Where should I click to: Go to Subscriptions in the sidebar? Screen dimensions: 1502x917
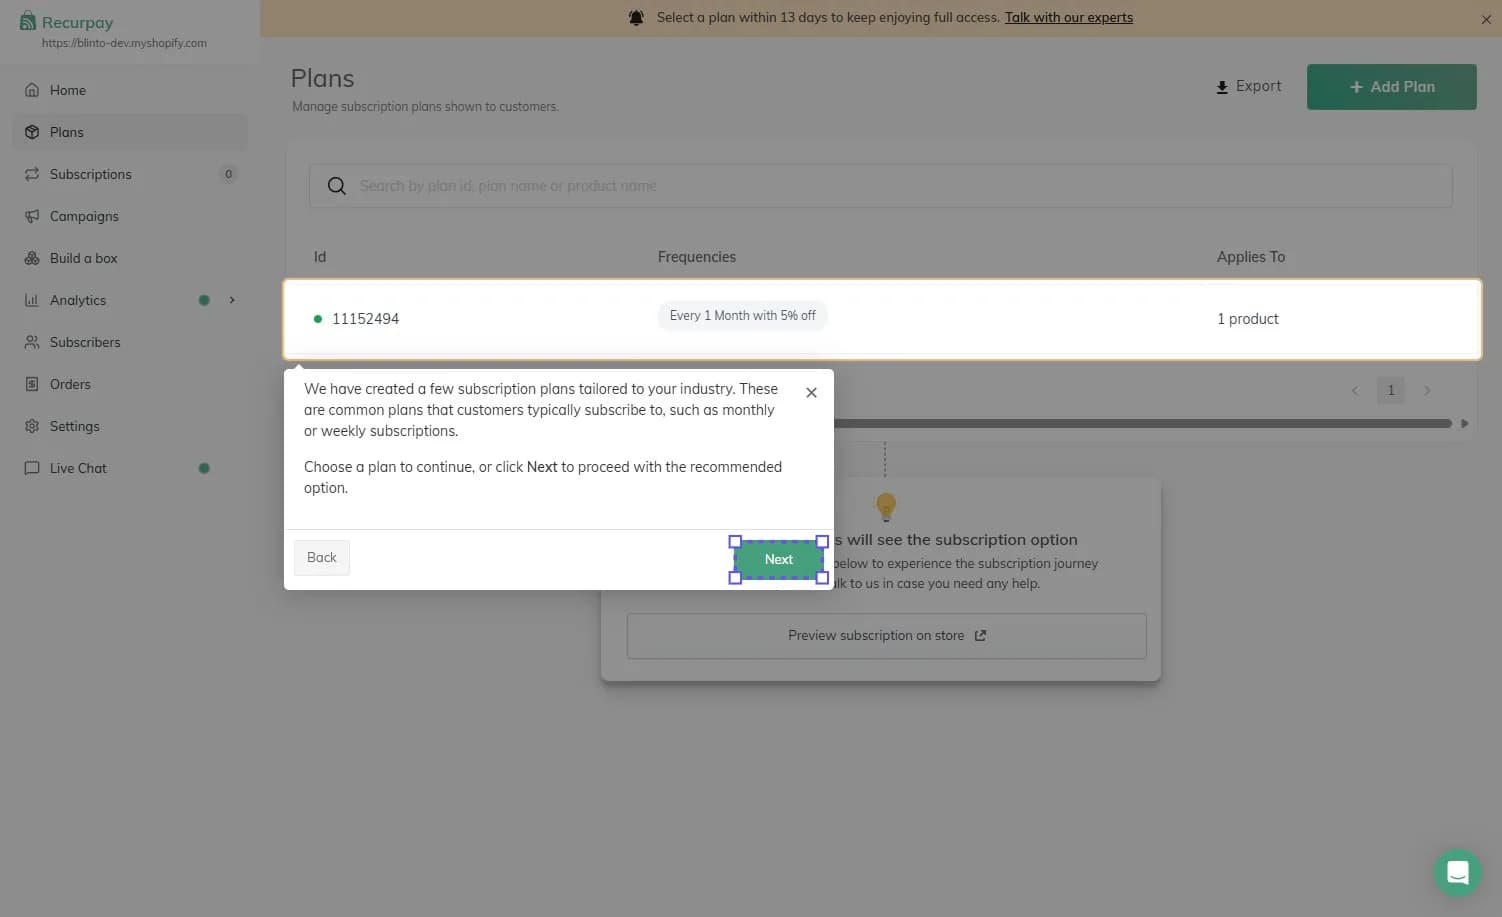pyautogui.click(x=130, y=174)
